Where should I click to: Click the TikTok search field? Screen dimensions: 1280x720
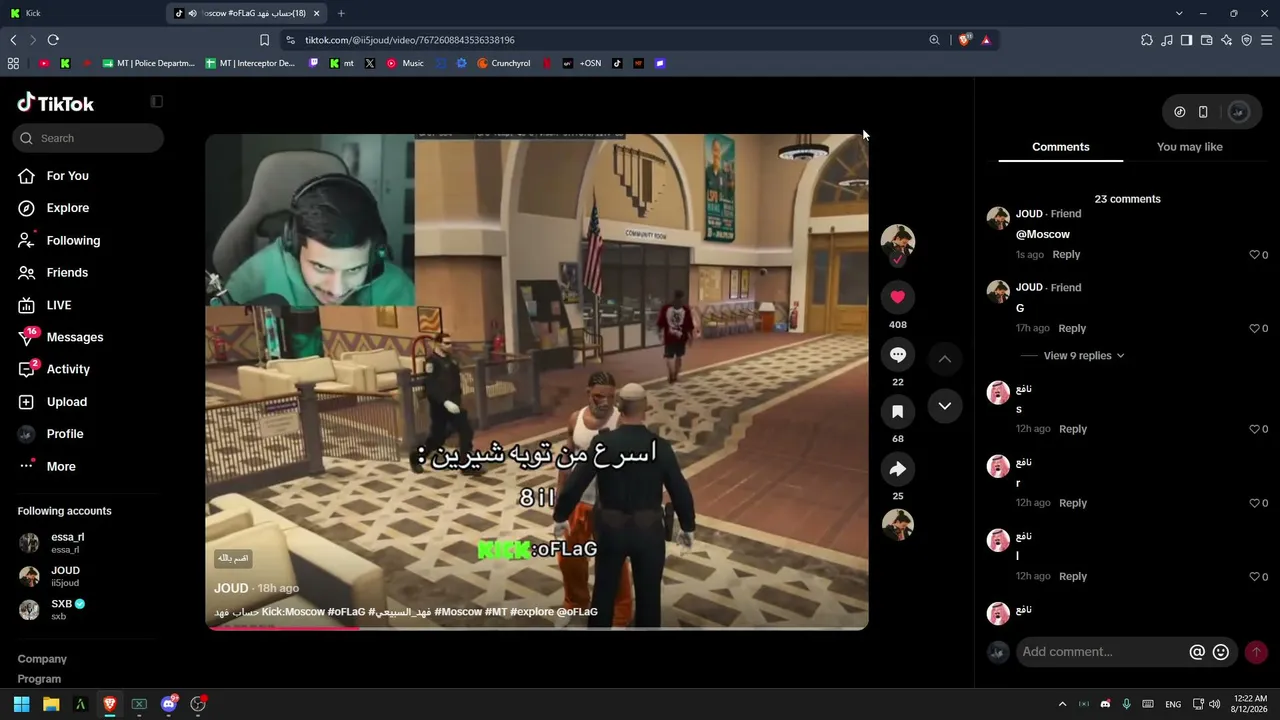[x=88, y=138]
